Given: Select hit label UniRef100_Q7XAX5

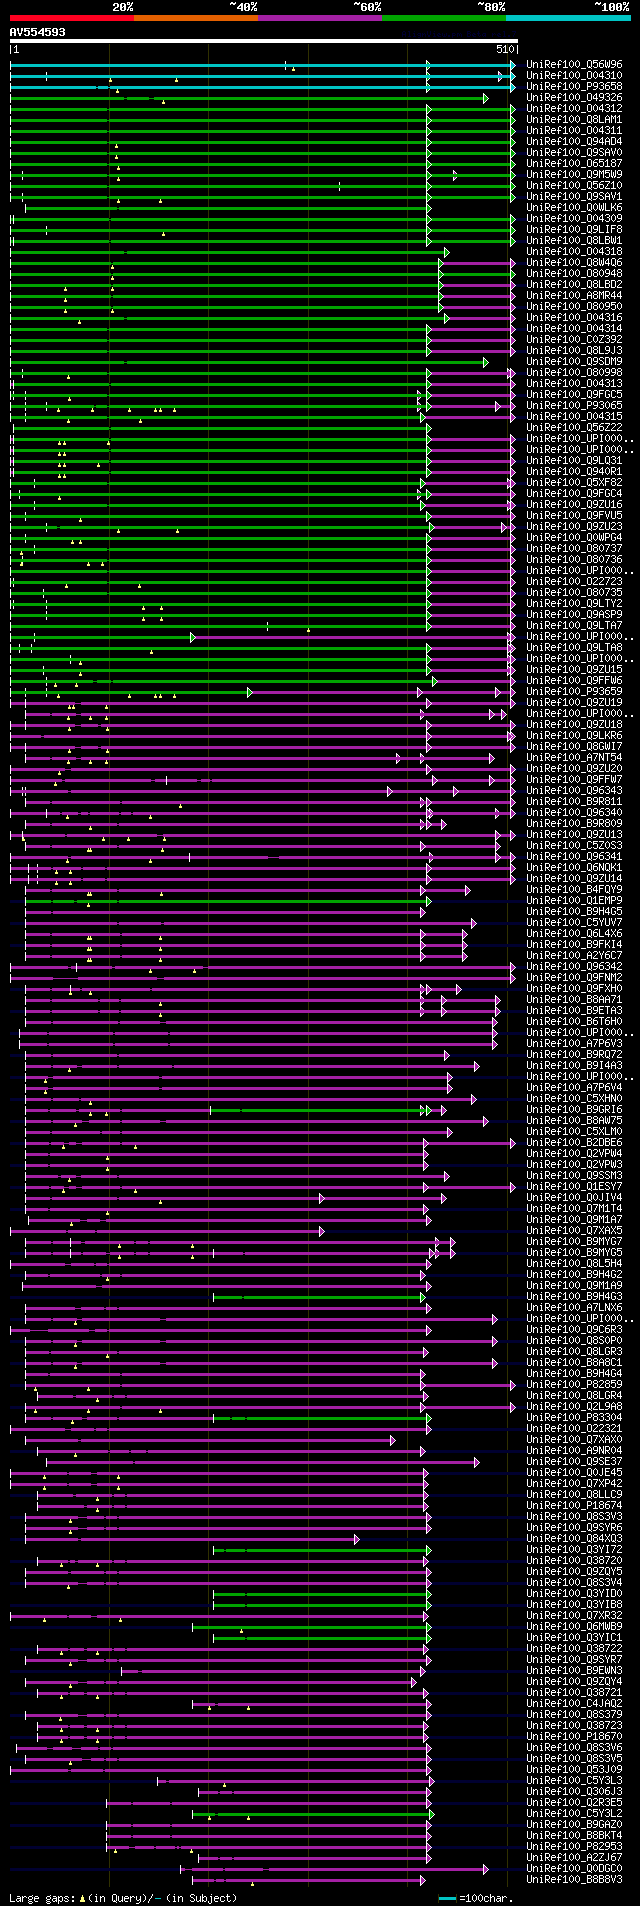Looking at the screenshot, I should click(x=574, y=1230).
